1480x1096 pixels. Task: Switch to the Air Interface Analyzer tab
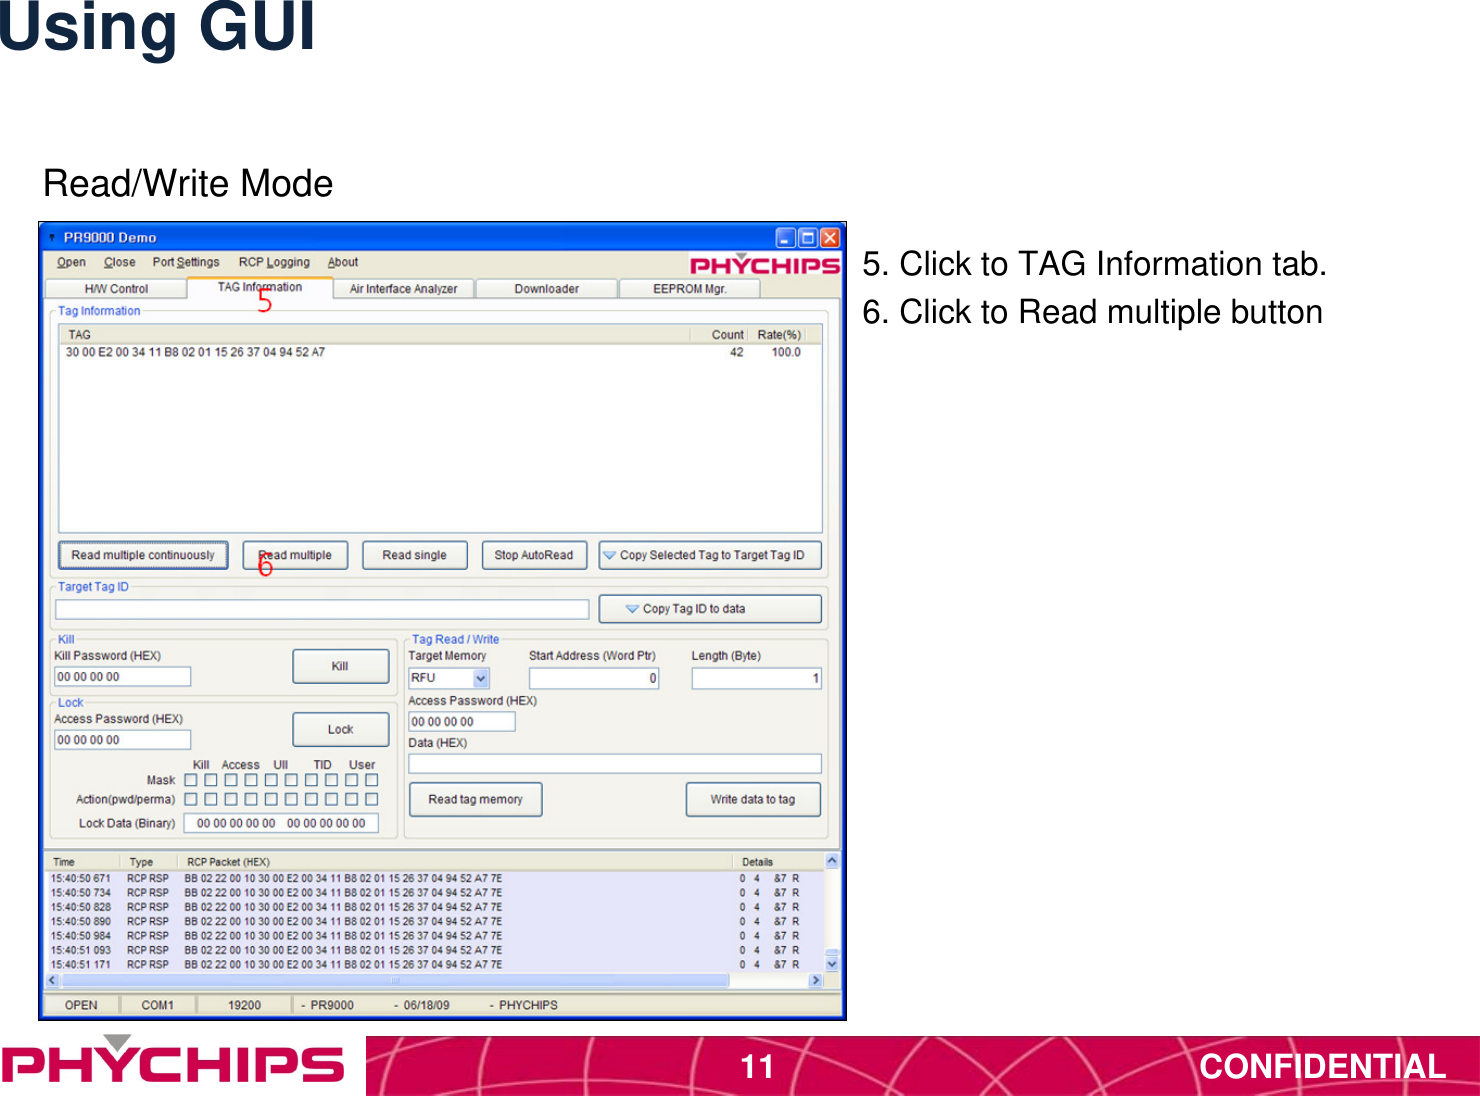click(404, 288)
